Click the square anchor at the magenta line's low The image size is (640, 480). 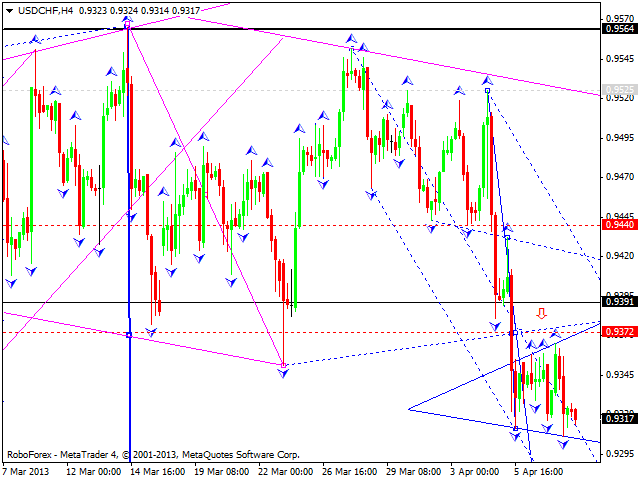pos(284,365)
